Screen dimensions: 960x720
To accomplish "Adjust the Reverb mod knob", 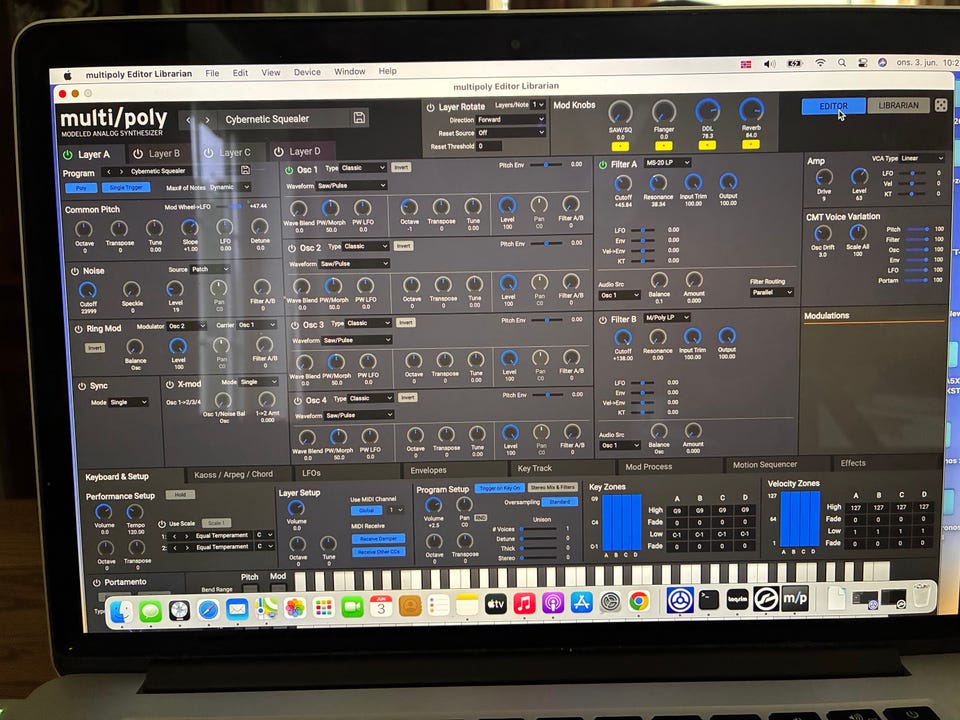I will click(751, 110).
